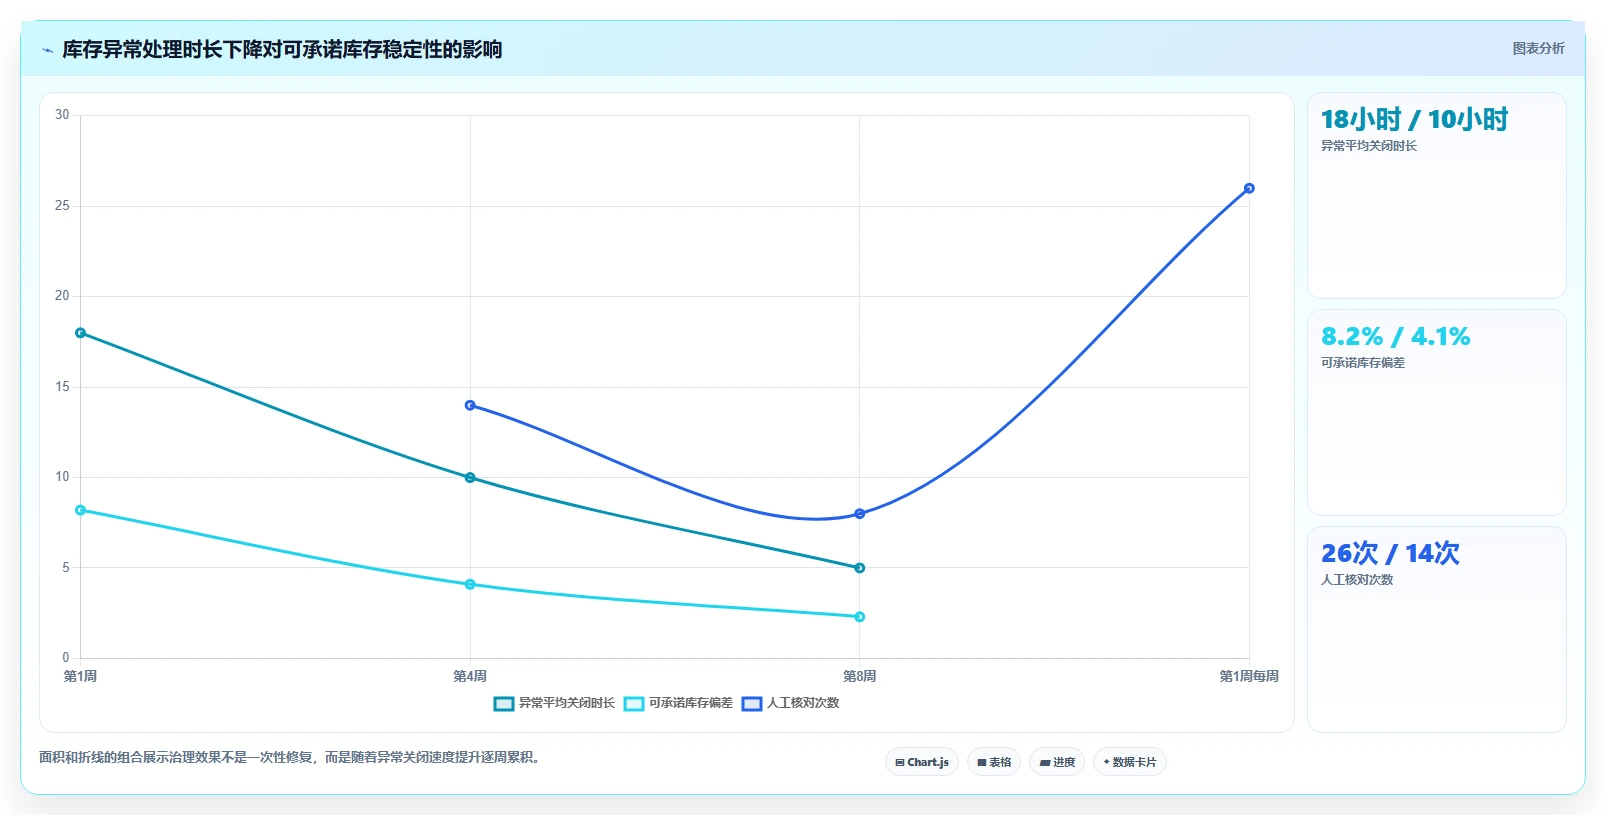Image resolution: width=1606 pixels, height=815 pixels.
Task: Click the teal data point at 18, 第1周
Action: (81, 333)
